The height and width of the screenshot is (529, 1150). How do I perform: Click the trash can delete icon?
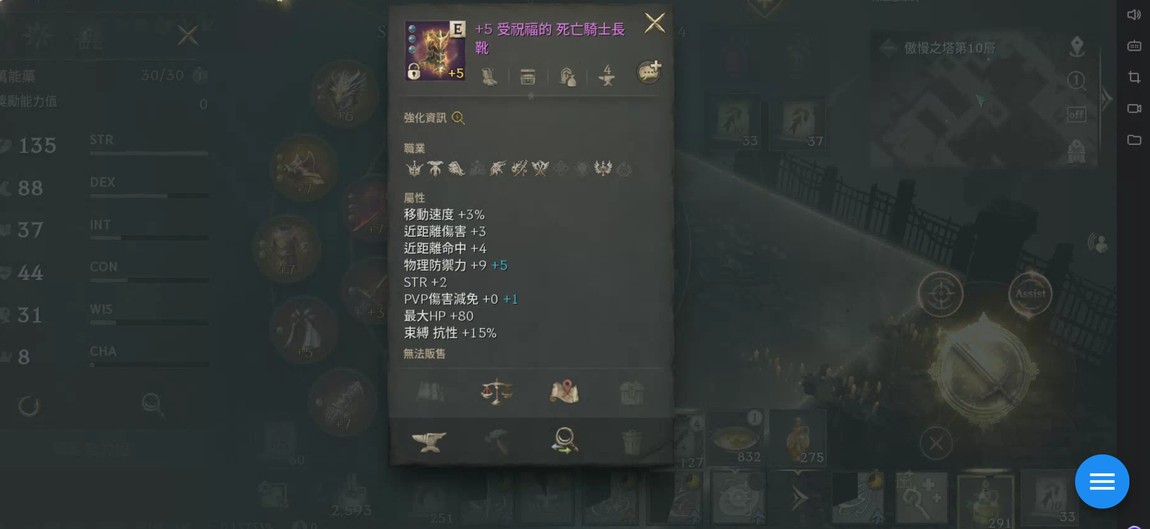[x=631, y=442]
